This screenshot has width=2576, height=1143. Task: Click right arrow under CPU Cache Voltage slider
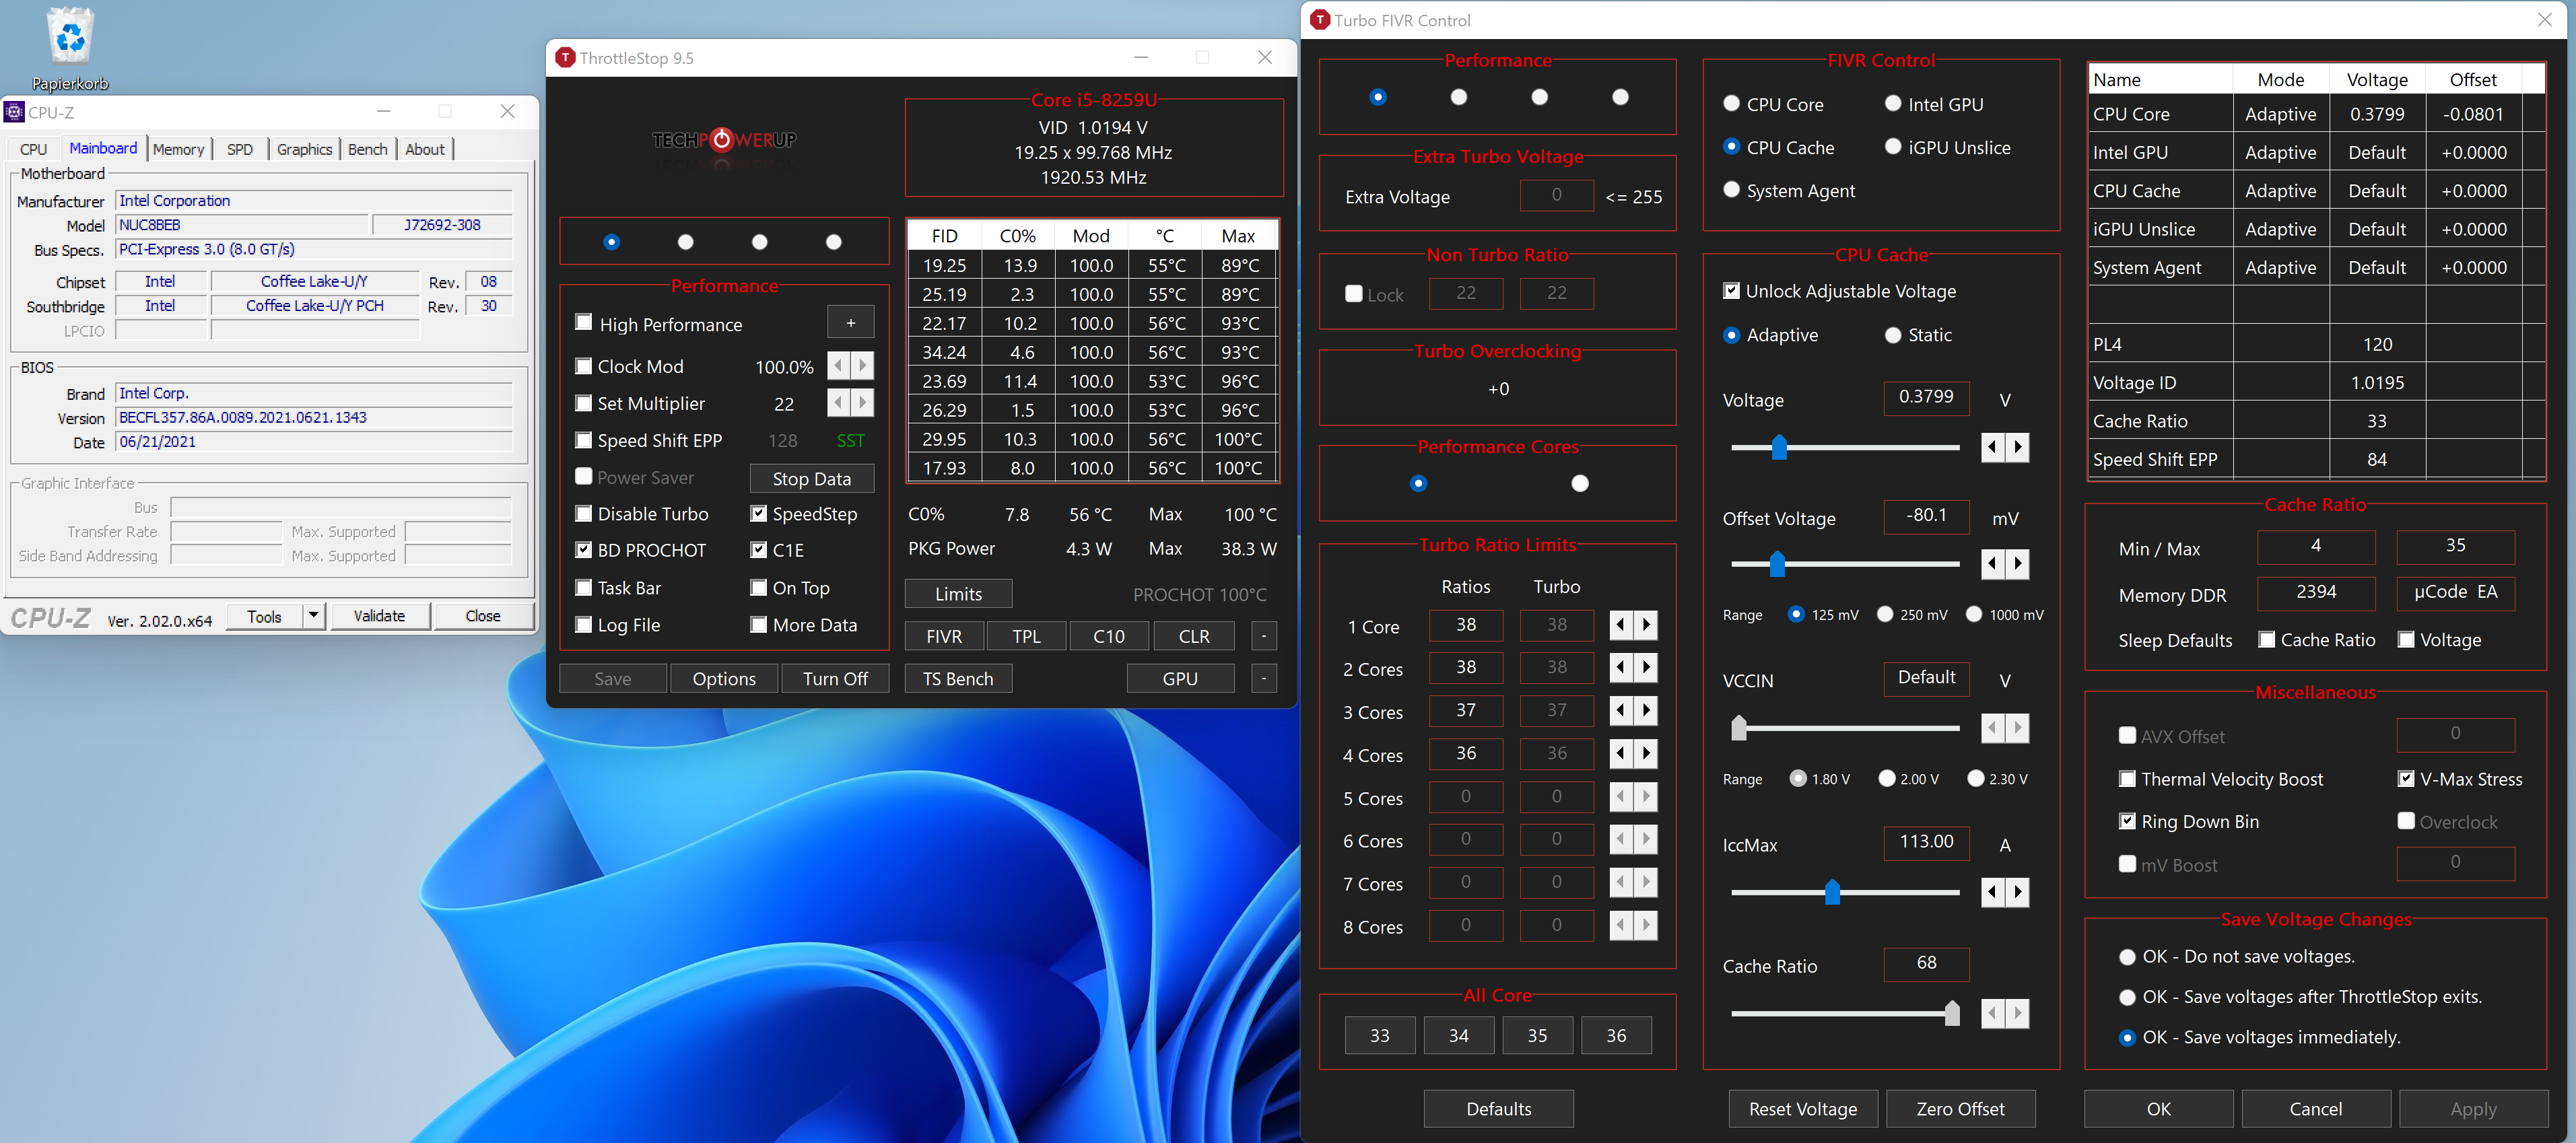tap(2018, 447)
